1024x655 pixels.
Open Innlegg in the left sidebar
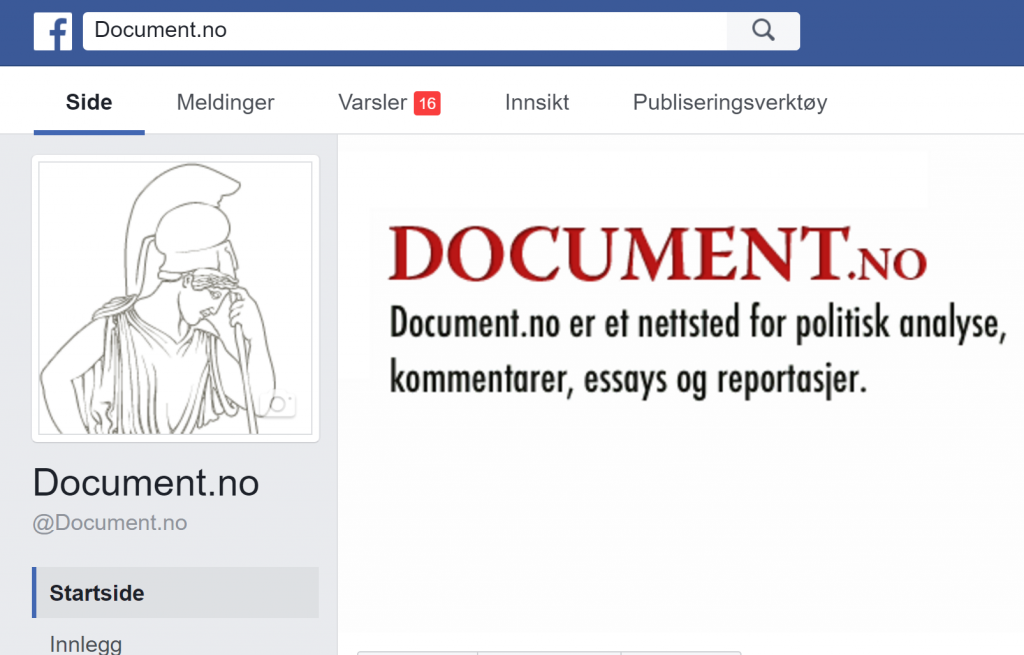point(86,643)
